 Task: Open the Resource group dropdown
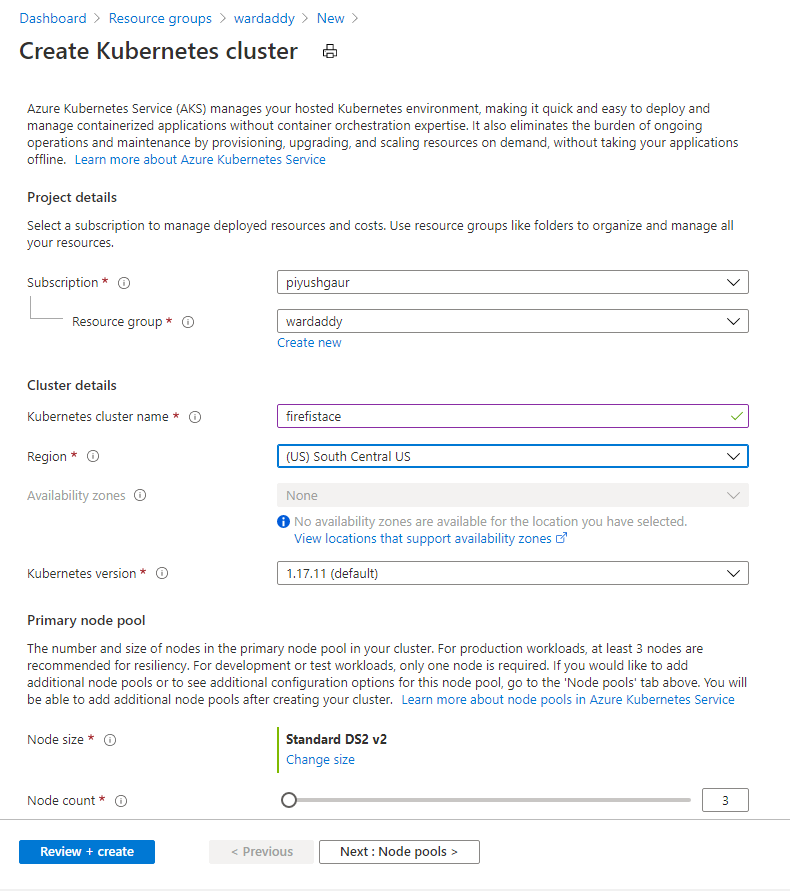(x=513, y=321)
